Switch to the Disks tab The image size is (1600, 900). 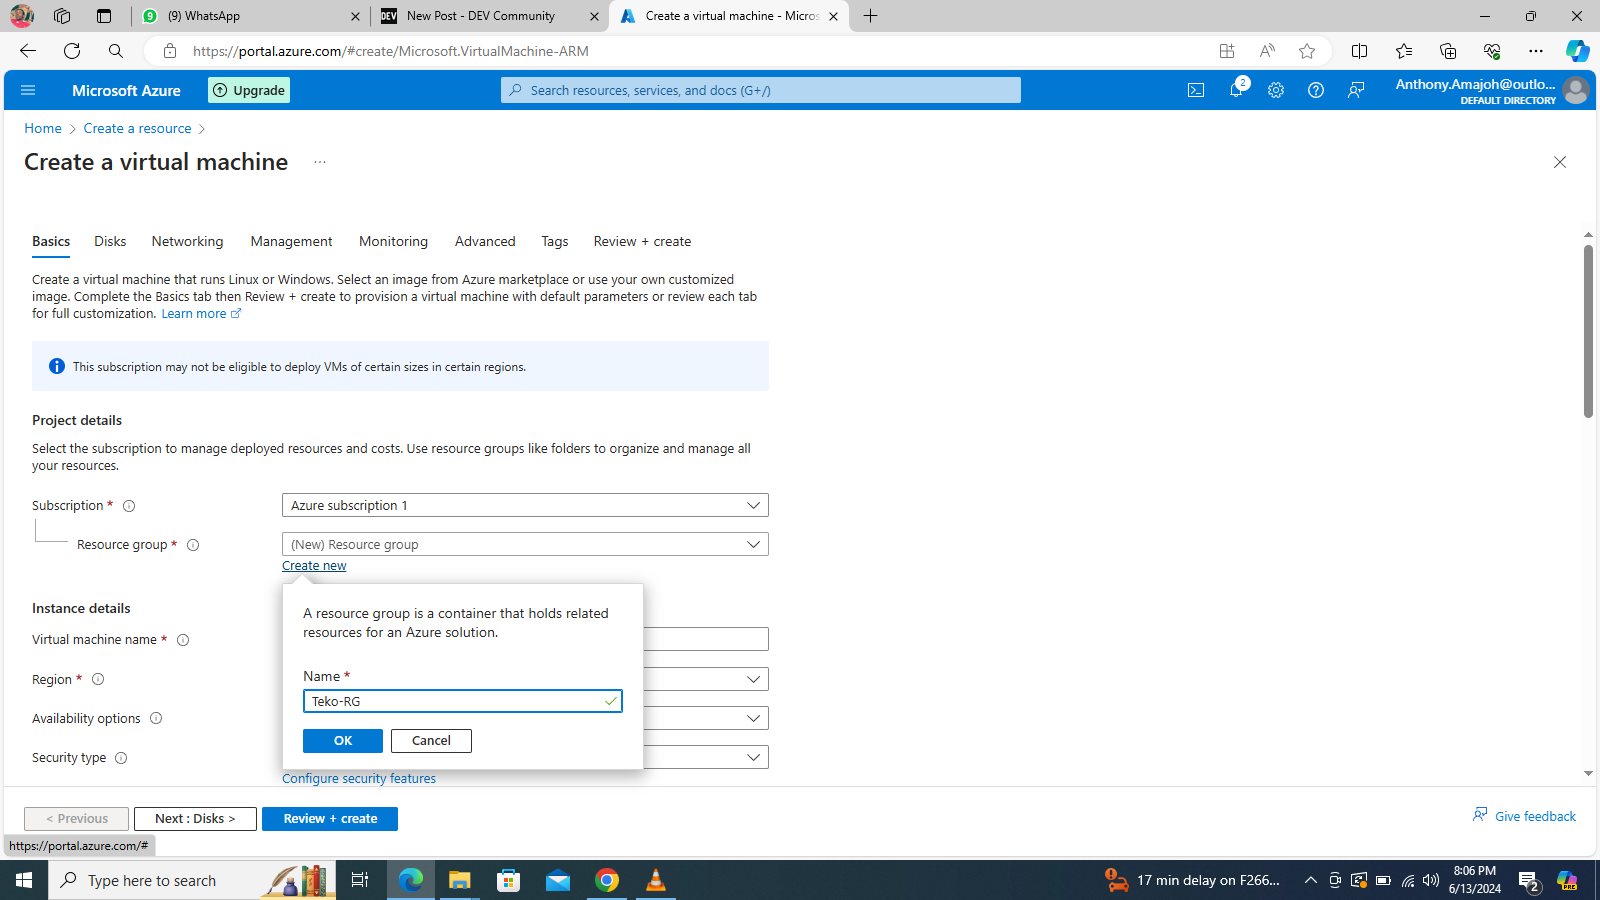[110, 241]
